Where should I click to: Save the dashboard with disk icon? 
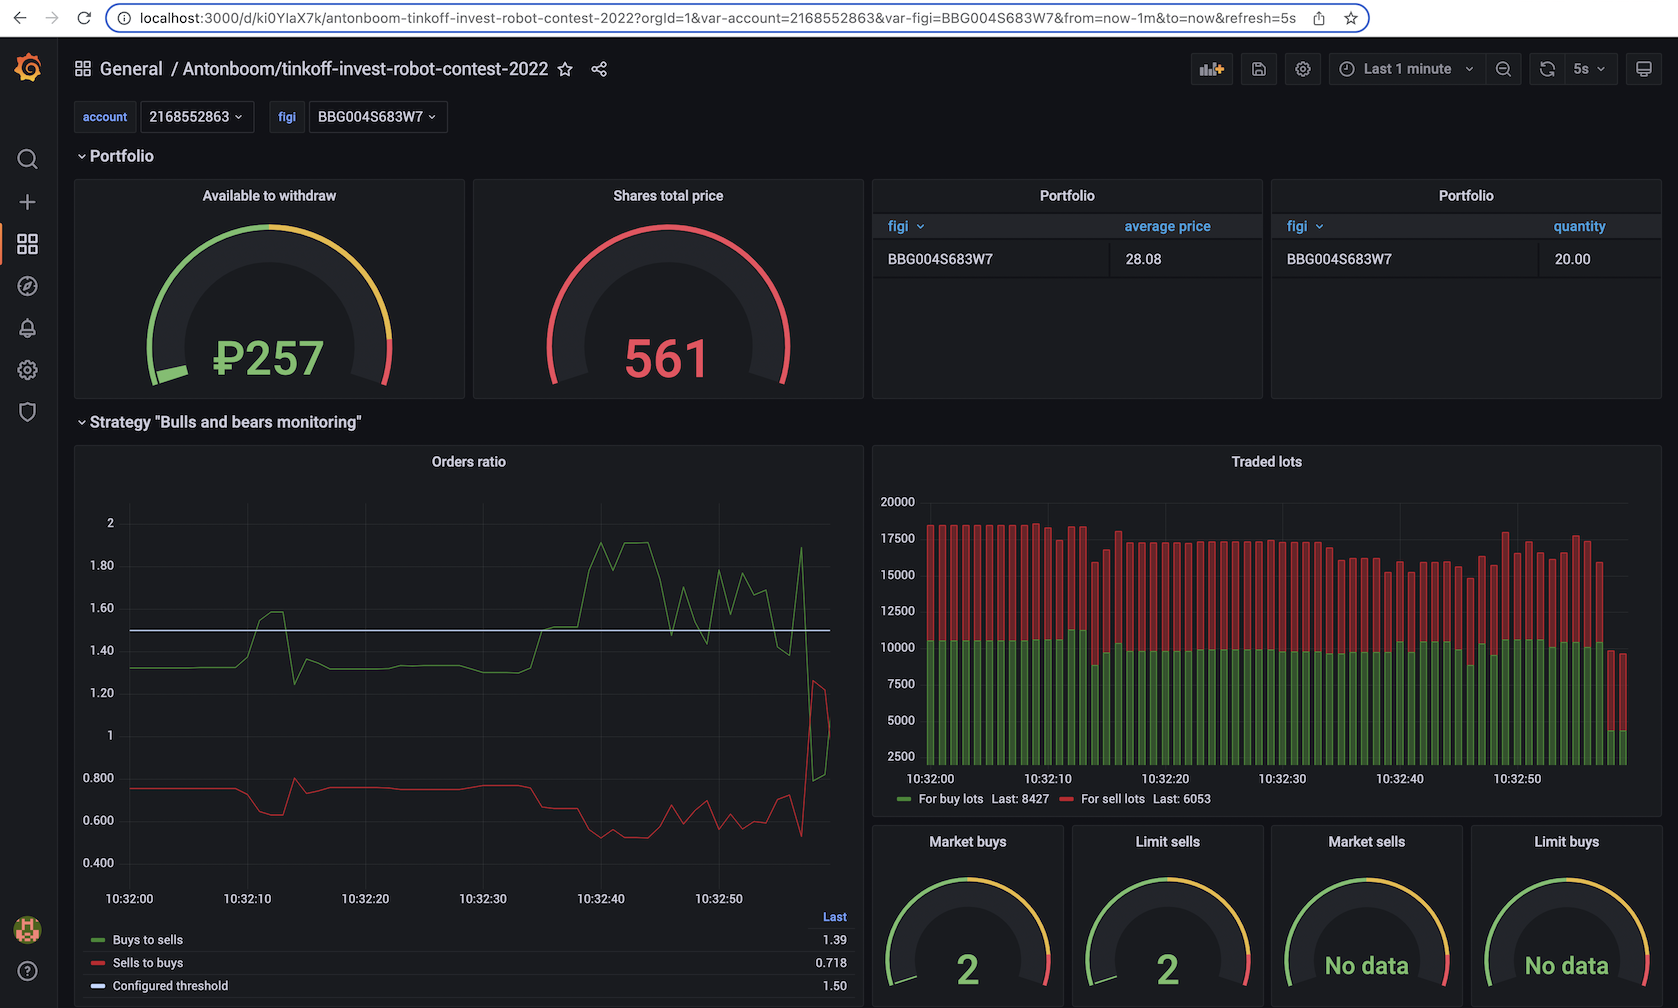pyautogui.click(x=1259, y=69)
